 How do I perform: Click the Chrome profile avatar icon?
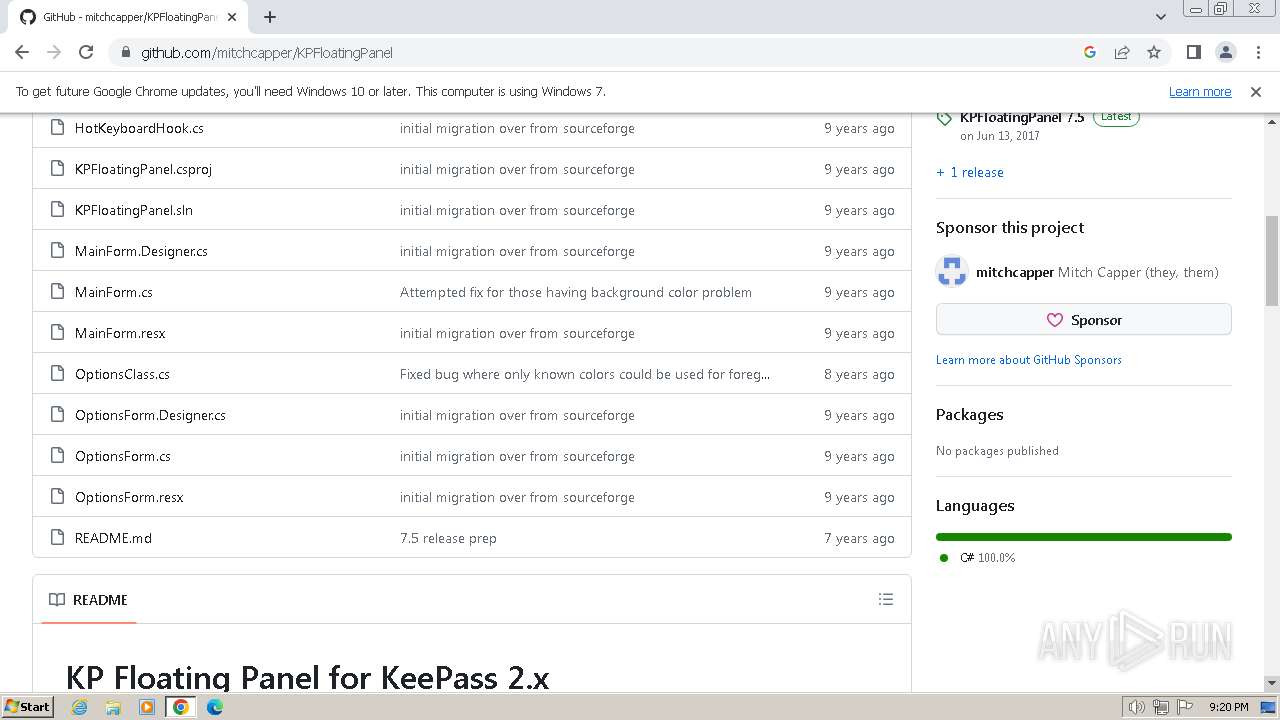1225,52
